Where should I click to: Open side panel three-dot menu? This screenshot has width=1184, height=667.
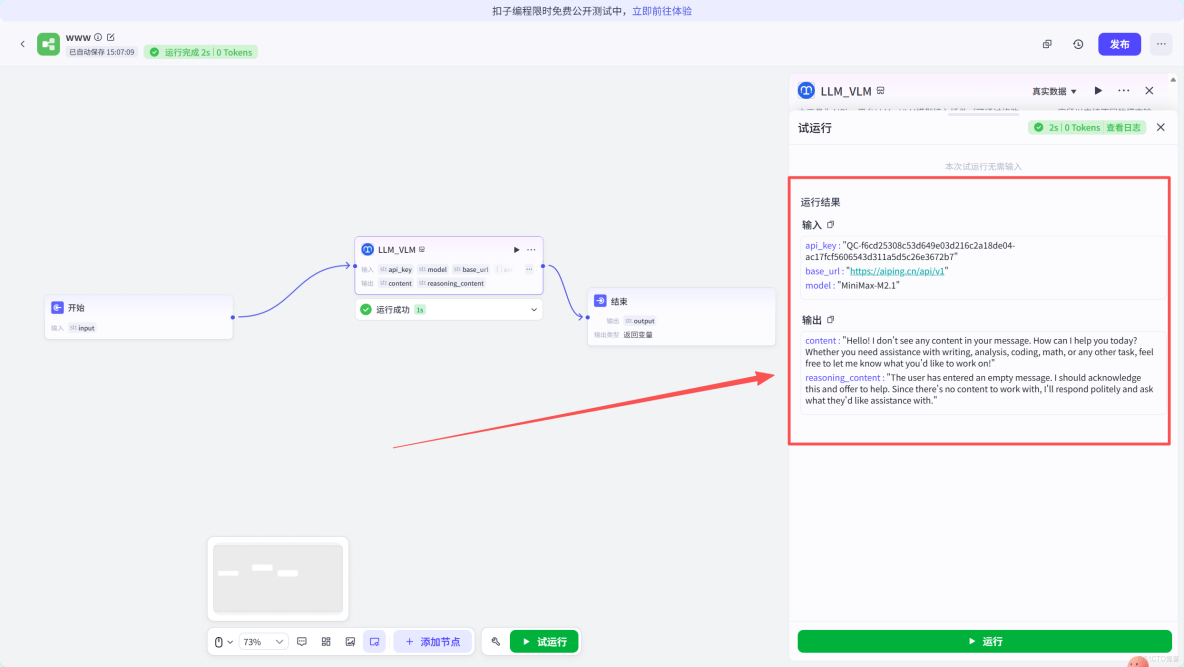[1124, 91]
